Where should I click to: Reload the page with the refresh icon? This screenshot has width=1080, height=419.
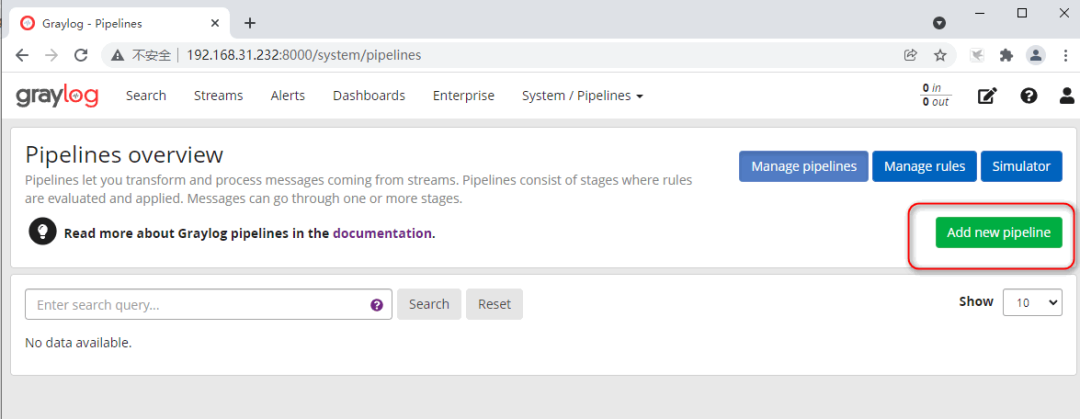pos(81,55)
